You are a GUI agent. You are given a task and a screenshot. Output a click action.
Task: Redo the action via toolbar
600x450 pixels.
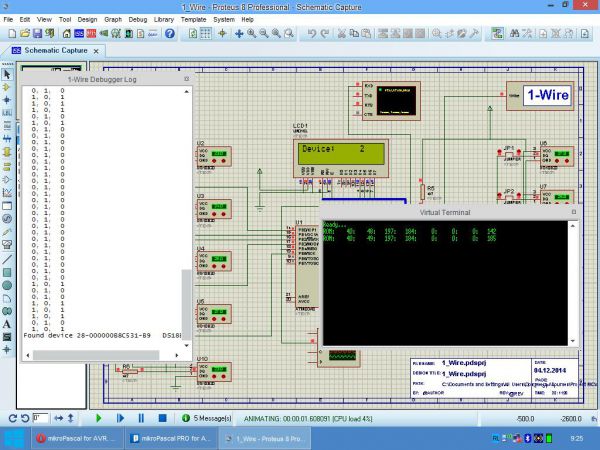tap(324, 34)
